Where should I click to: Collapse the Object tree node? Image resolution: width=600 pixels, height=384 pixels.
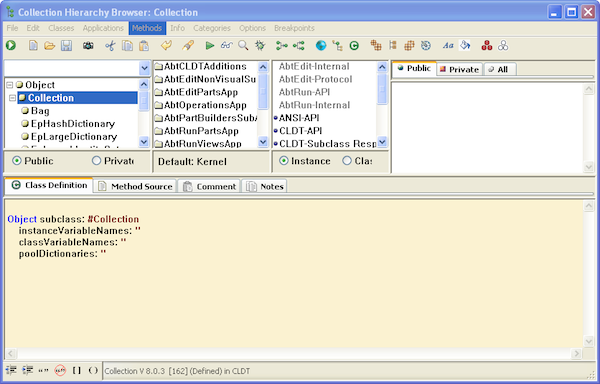point(10,85)
